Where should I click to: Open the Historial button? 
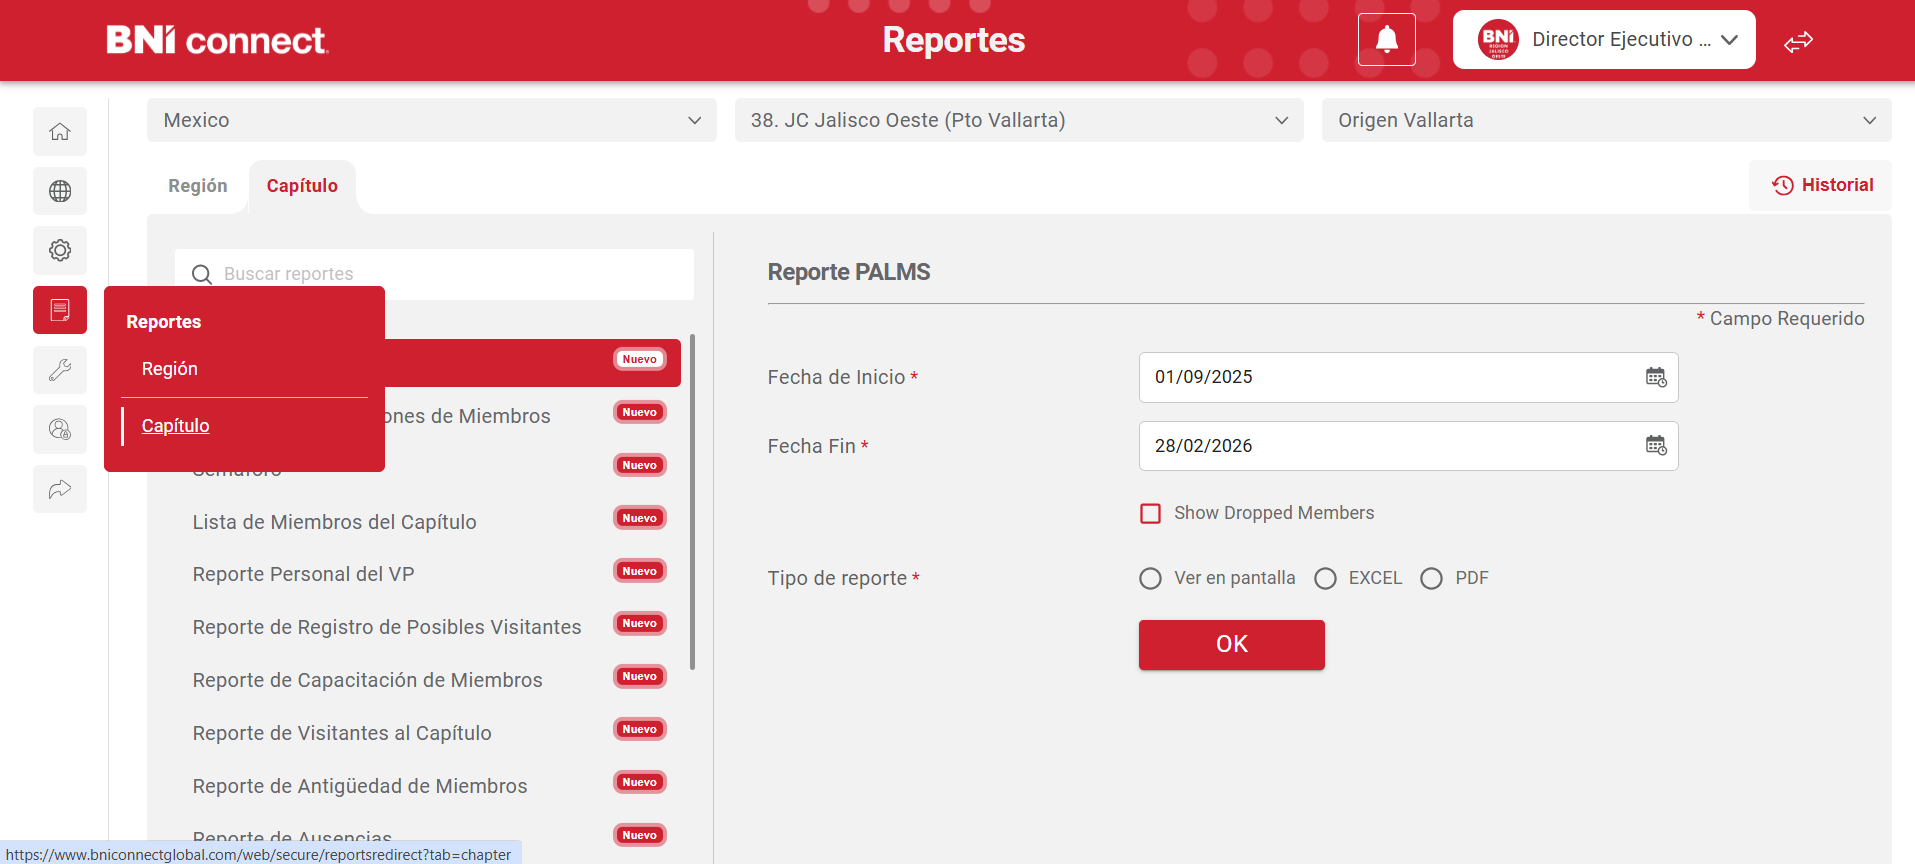point(1822,185)
